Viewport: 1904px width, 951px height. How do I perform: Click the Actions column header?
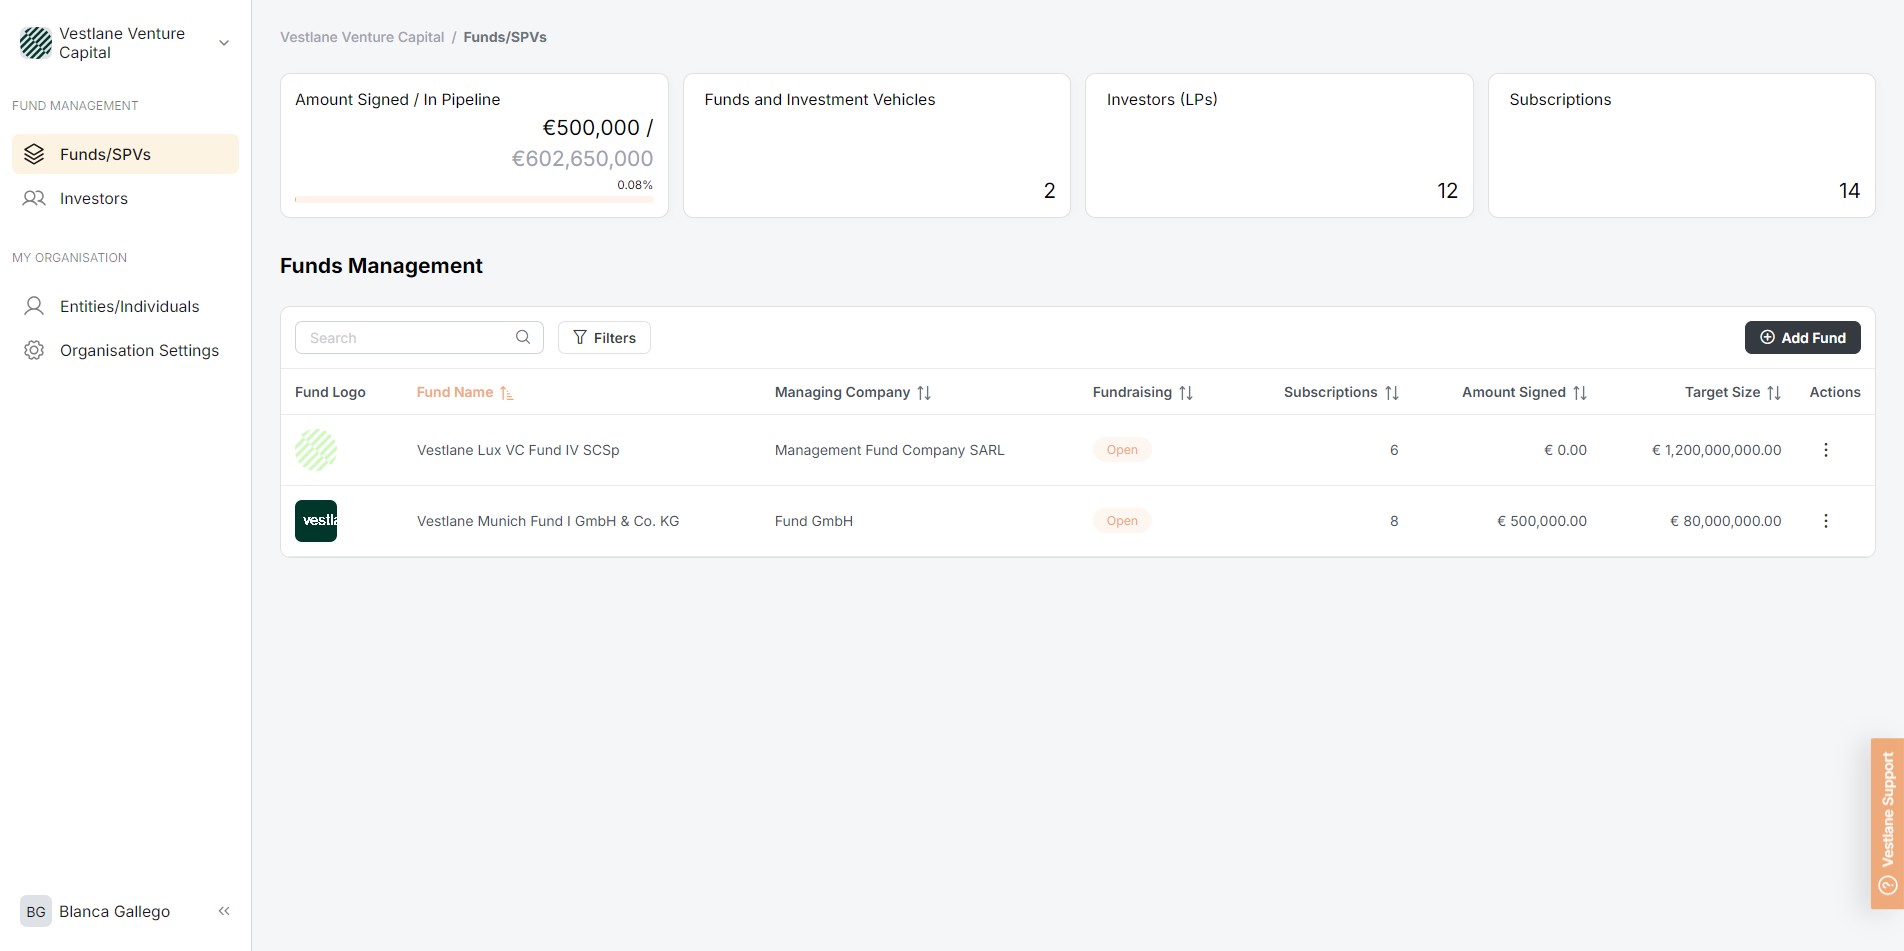click(1835, 392)
